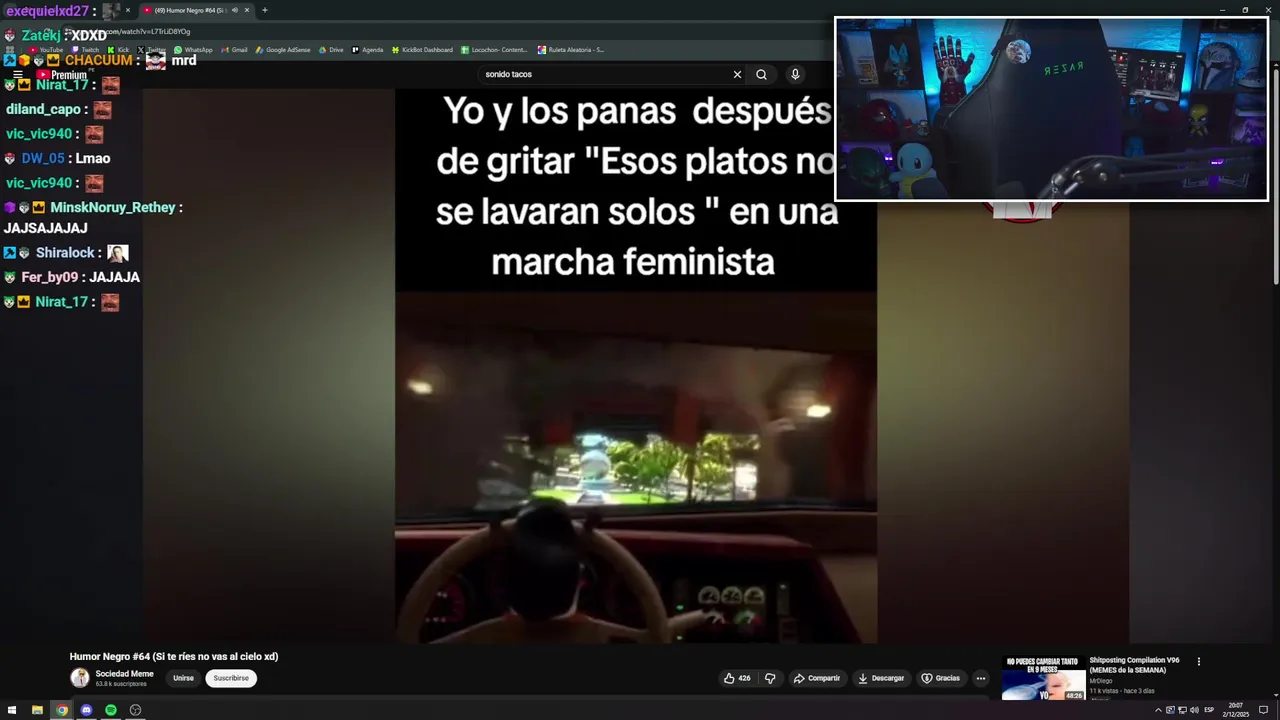Viewport: 1280px width, 720px height.
Task: Open the WhatsApp bookmark
Action: tap(193, 49)
